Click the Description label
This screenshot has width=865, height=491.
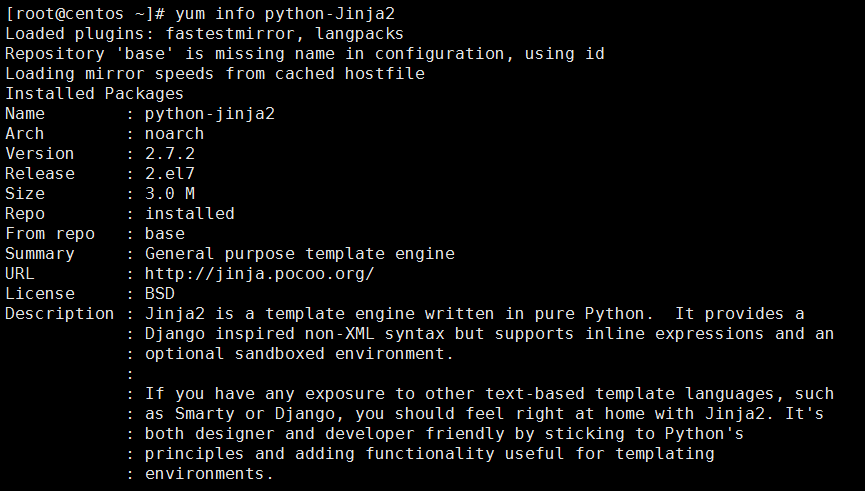click(x=60, y=313)
